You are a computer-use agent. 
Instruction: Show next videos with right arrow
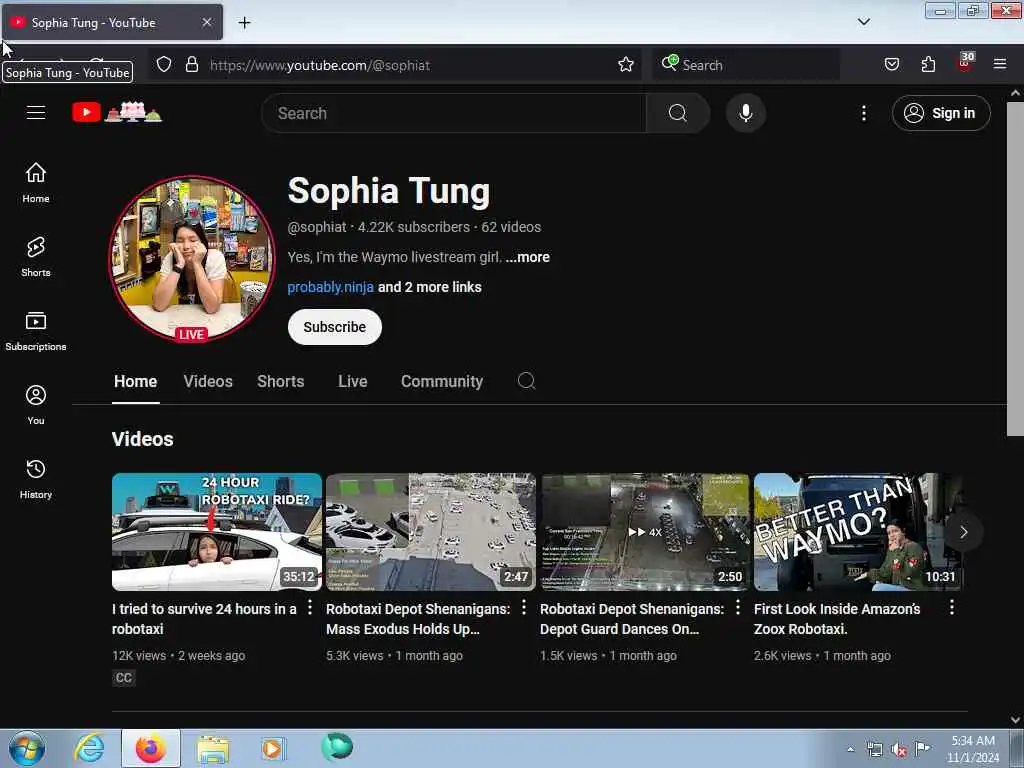tap(963, 532)
